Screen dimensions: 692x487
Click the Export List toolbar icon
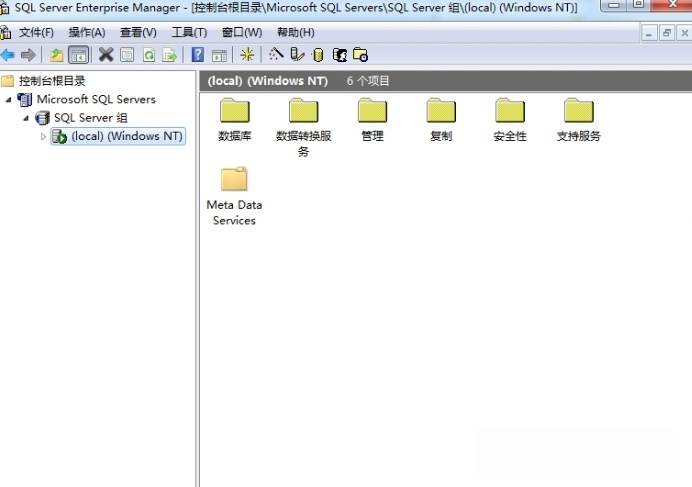[169, 55]
